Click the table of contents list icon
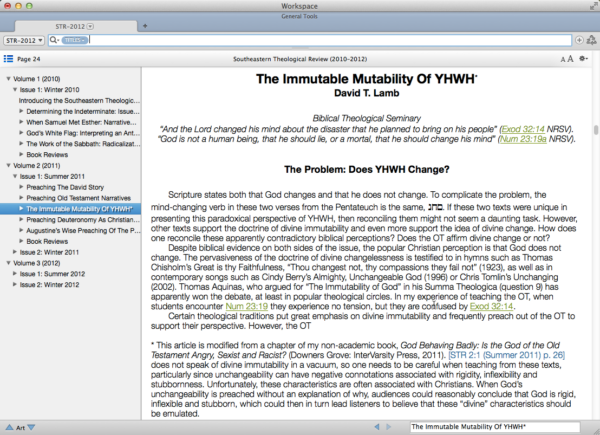This screenshot has height=435, width=600. pyautogui.click(x=8, y=60)
